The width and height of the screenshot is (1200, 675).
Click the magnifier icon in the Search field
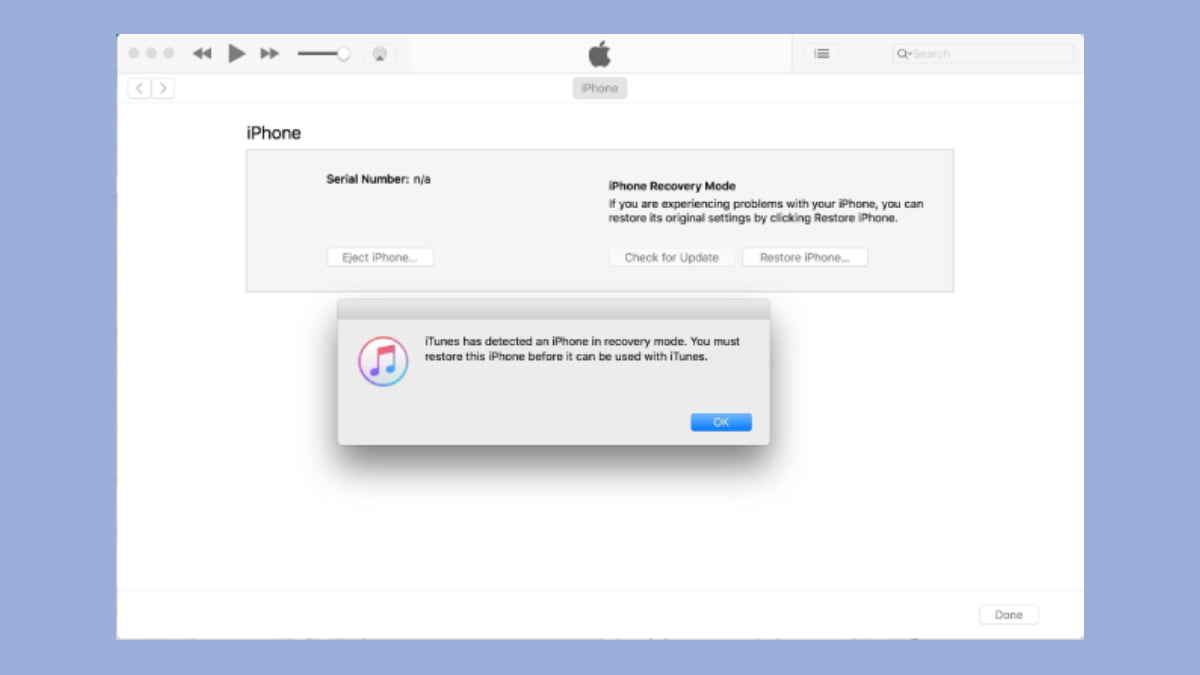903,53
